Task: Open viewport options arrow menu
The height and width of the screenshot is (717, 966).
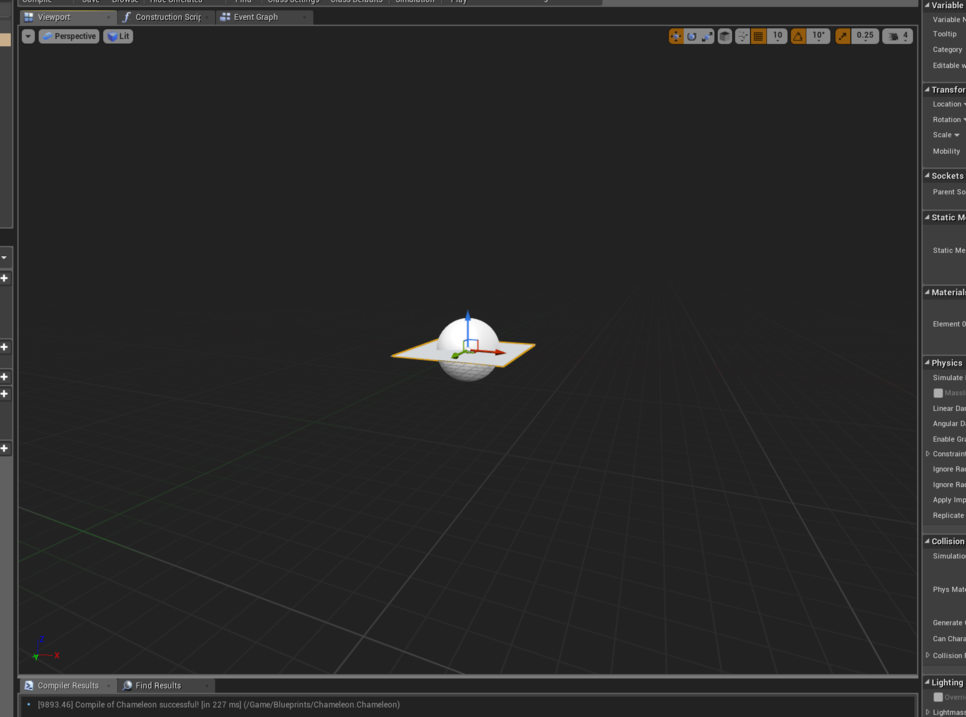Action: point(28,36)
